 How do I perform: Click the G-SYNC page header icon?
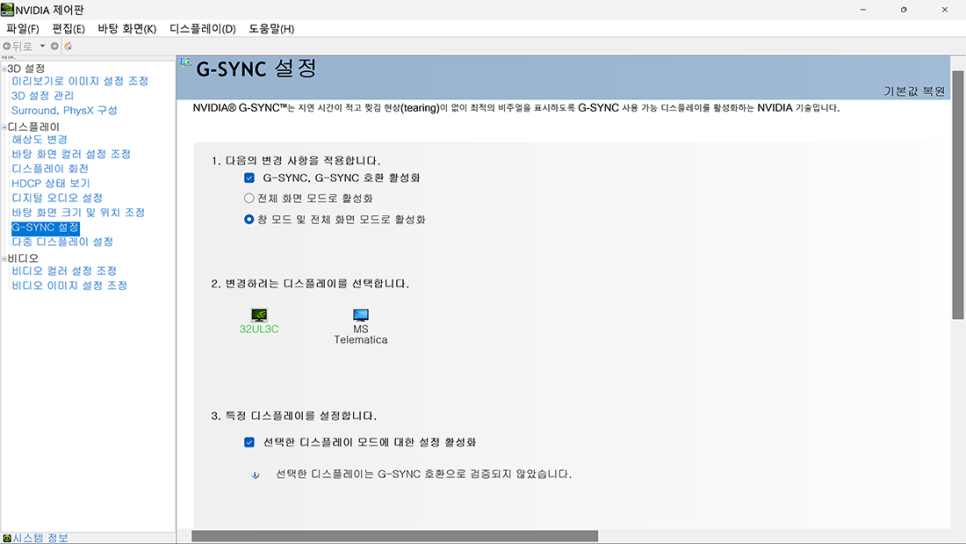point(186,63)
